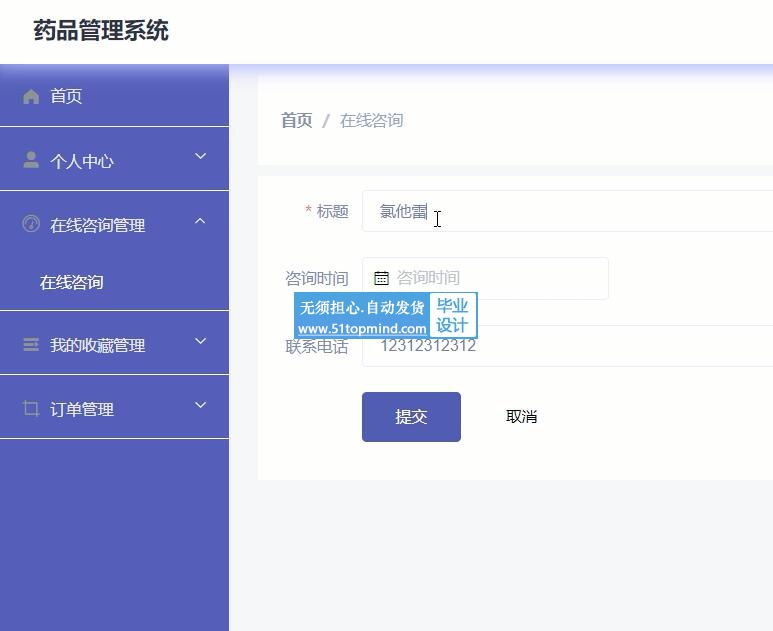The height and width of the screenshot is (631, 773).
Task: Click the home icon beside 首页
Action: coord(31,97)
